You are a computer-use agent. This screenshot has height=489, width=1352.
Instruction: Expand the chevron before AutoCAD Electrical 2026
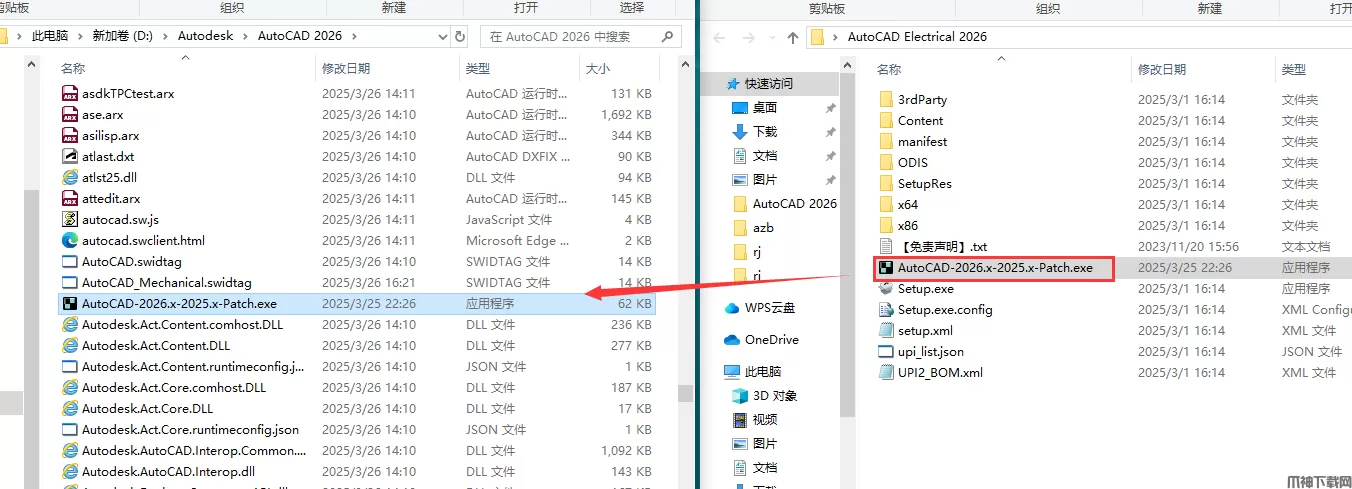[x=836, y=36]
